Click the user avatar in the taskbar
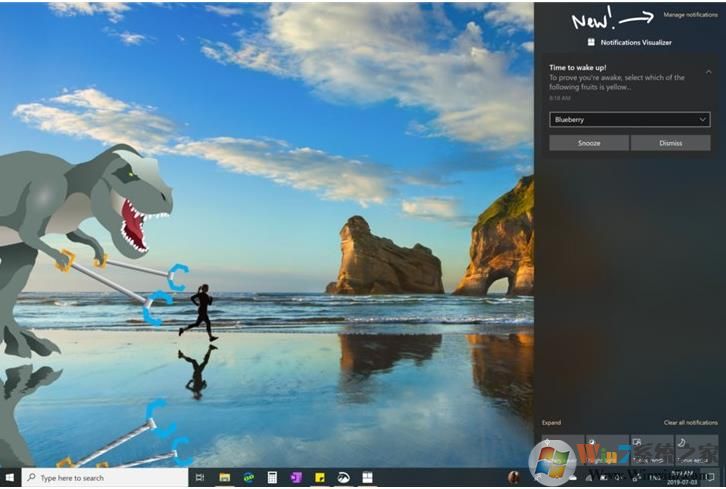726x489 pixels. coord(513,477)
